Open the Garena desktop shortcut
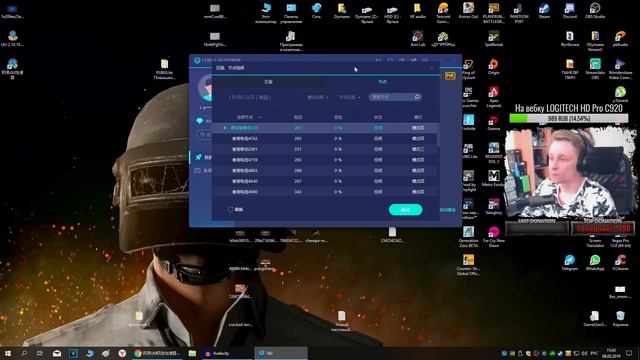This screenshot has height=360, width=640. (x=493, y=122)
